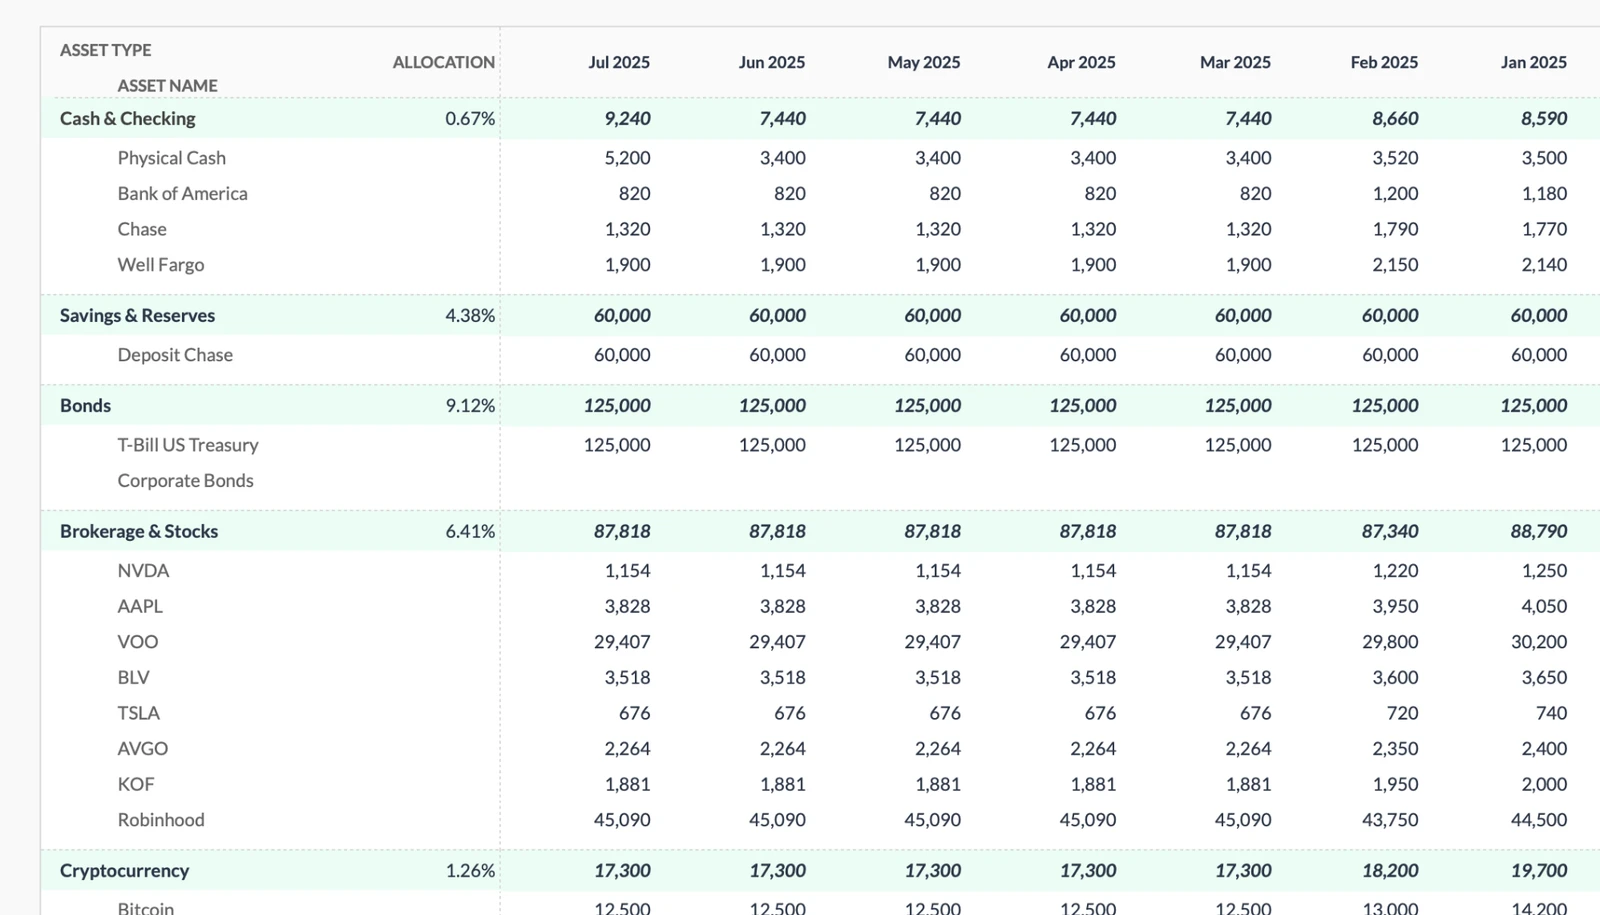Select the Wells Fargo row
1600x915 pixels.
[x=160, y=264]
